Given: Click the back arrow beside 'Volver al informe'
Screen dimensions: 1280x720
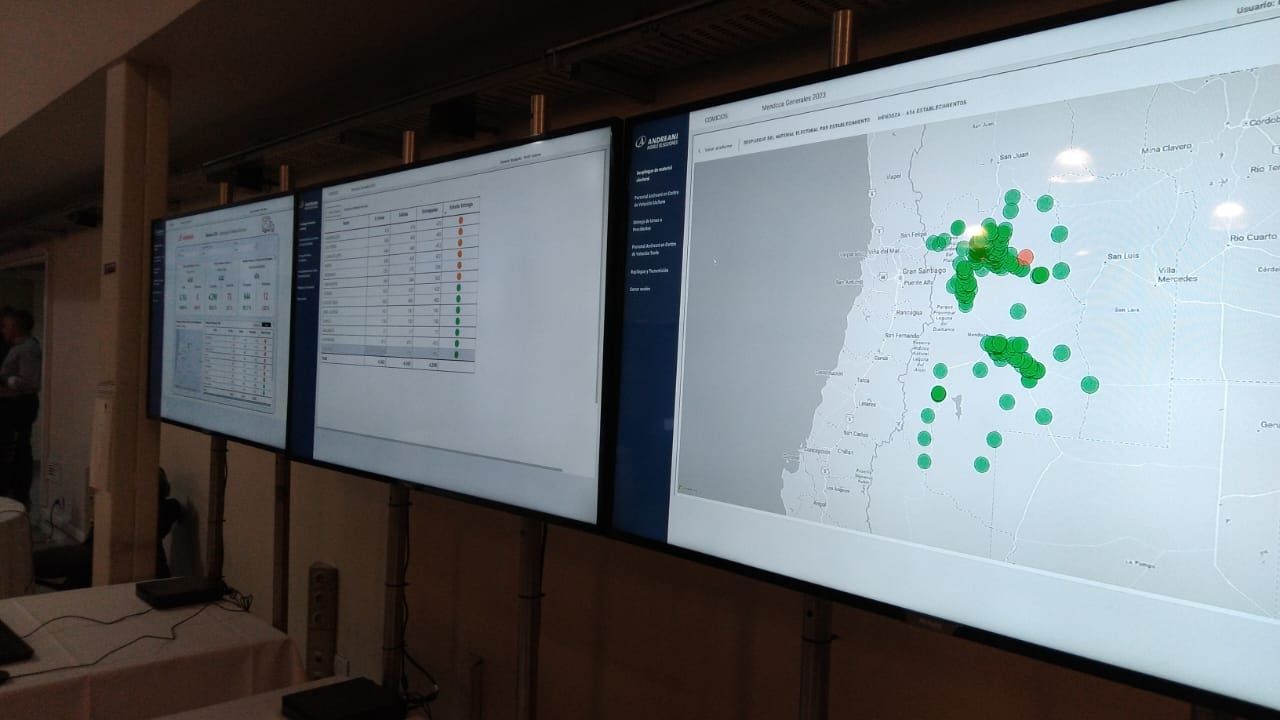Looking at the screenshot, I should (x=700, y=148).
